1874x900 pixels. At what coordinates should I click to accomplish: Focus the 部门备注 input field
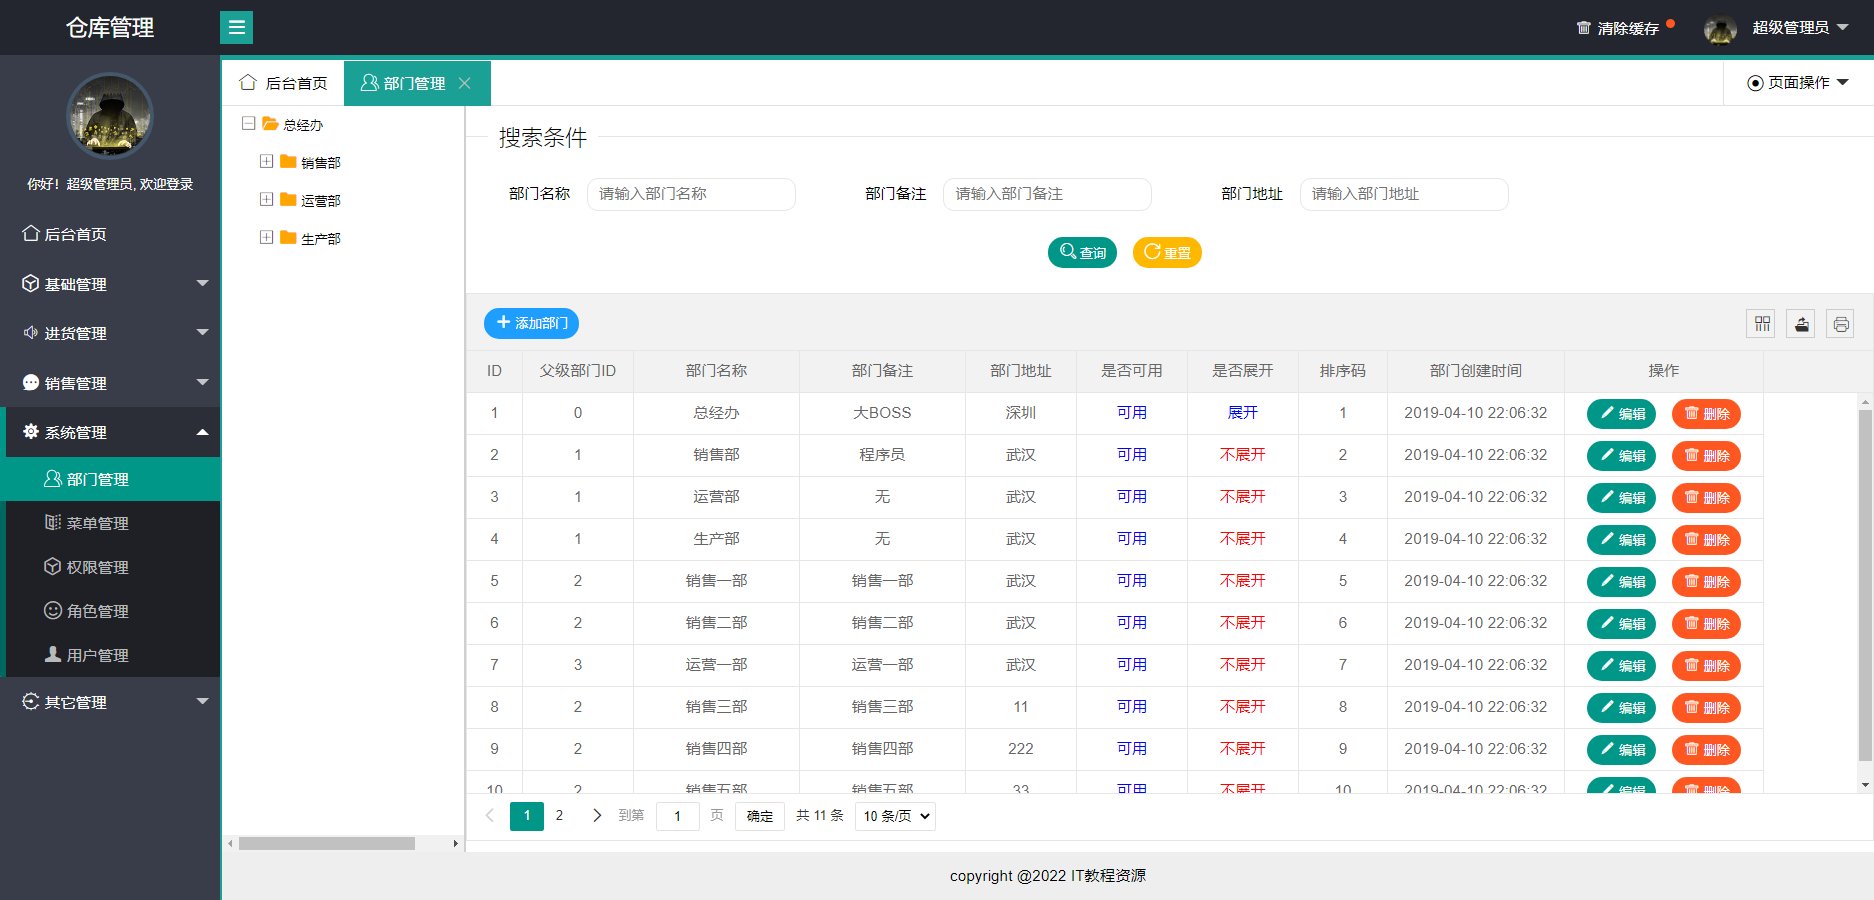point(1047,194)
